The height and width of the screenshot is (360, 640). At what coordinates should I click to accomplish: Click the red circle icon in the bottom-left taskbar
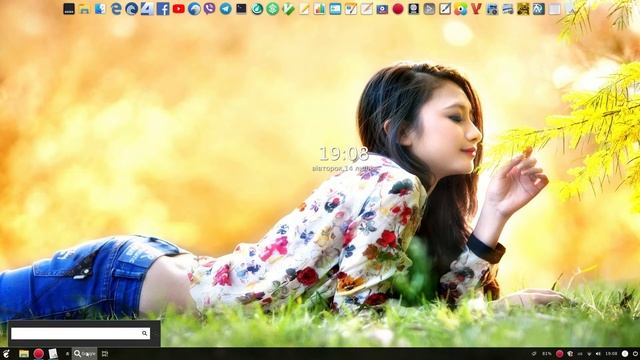point(39,353)
